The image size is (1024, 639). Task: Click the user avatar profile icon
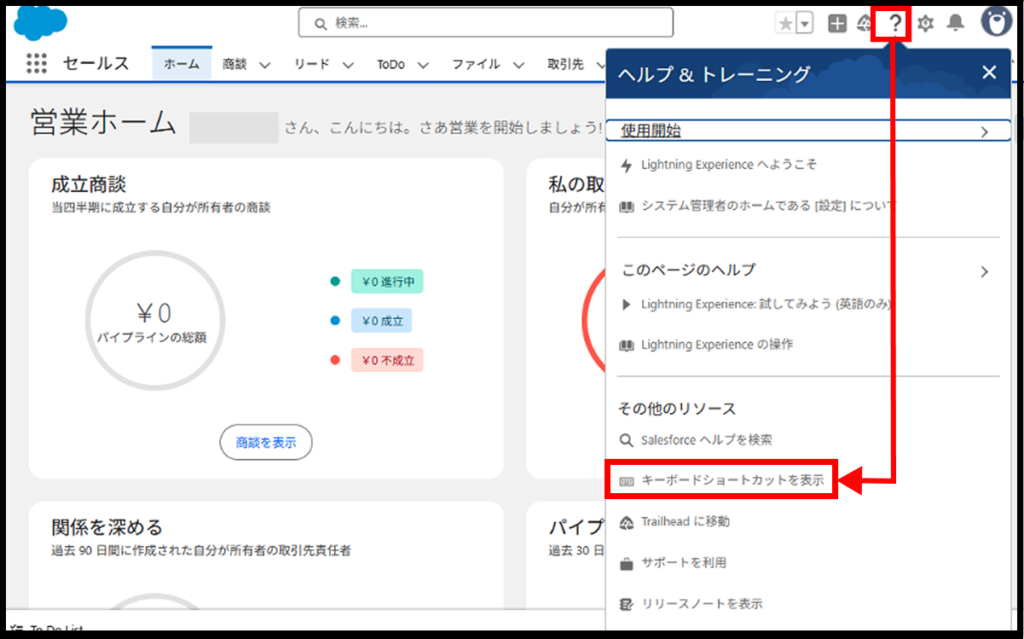click(996, 22)
